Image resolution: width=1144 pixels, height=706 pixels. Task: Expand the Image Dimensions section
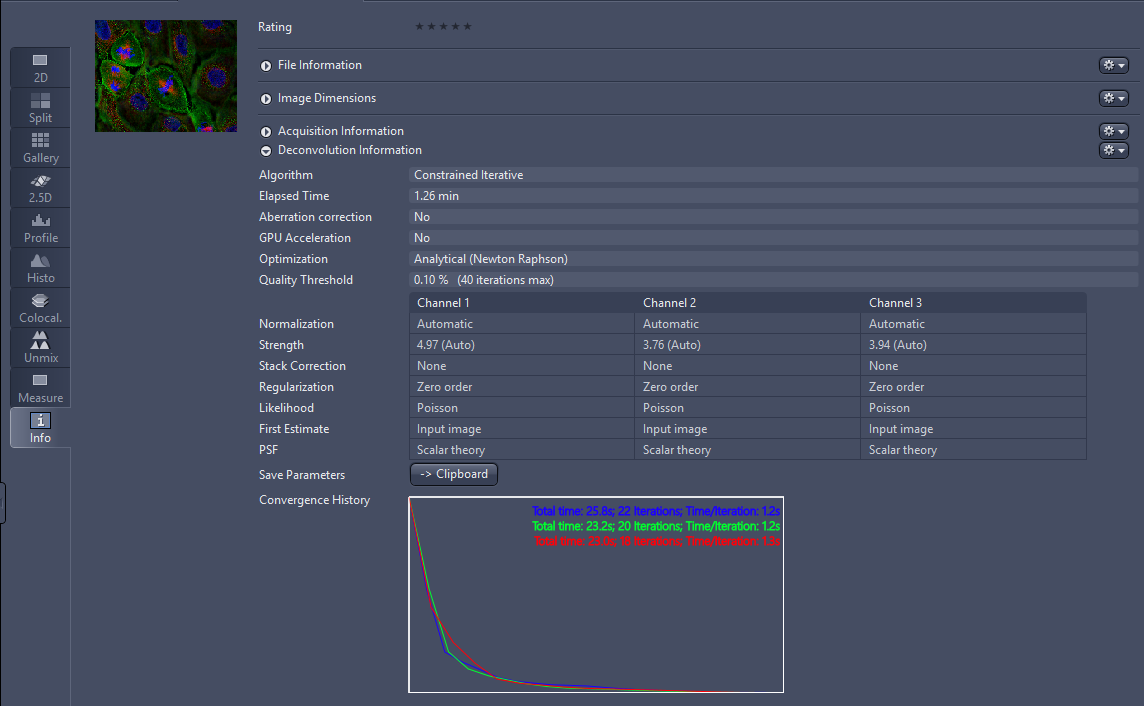[x=265, y=98]
